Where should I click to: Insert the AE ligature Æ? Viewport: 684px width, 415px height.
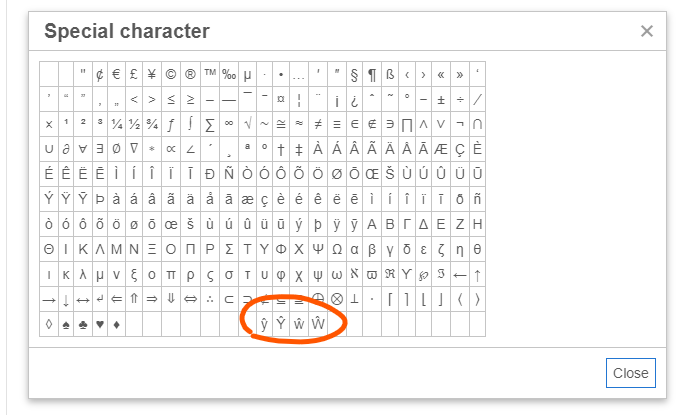tap(441, 149)
